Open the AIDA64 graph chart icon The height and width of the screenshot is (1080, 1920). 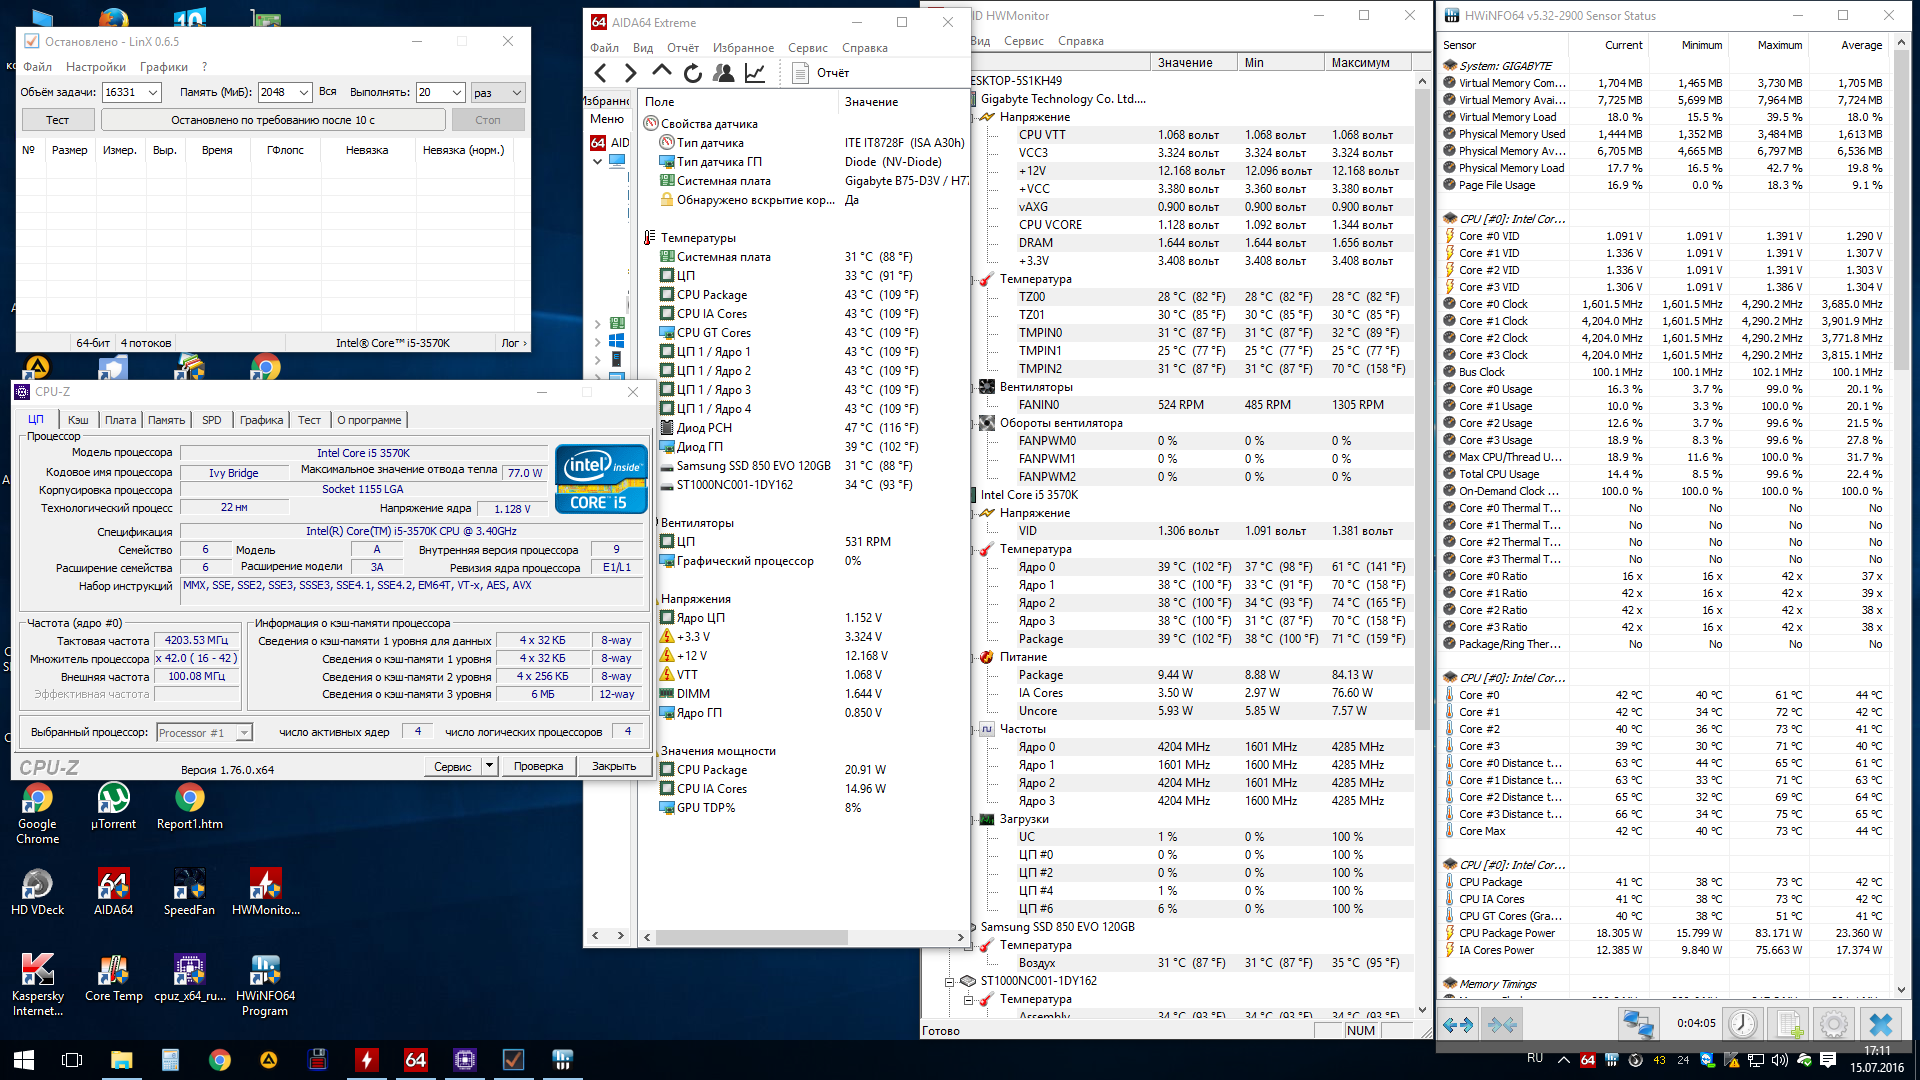(755, 73)
